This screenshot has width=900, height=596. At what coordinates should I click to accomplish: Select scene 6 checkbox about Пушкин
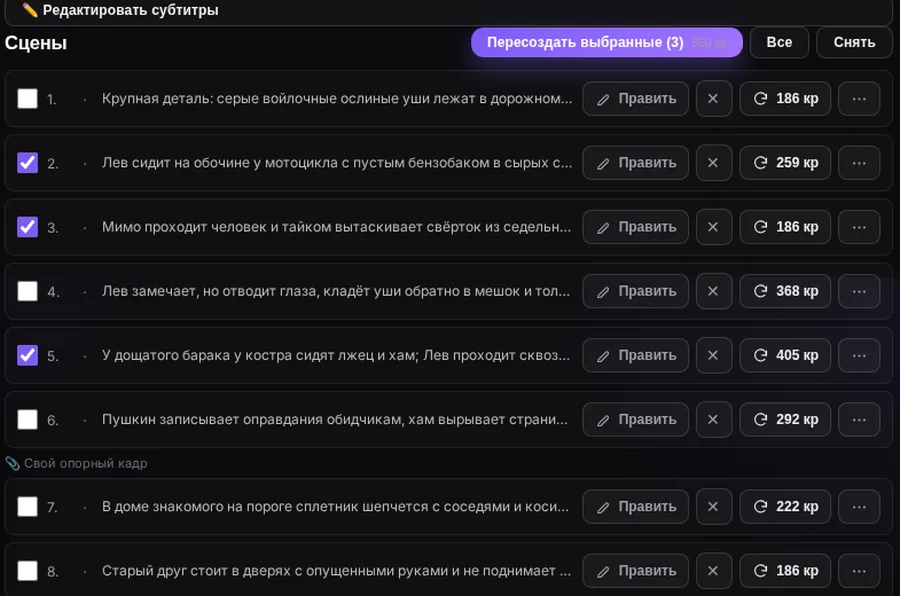pos(28,420)
